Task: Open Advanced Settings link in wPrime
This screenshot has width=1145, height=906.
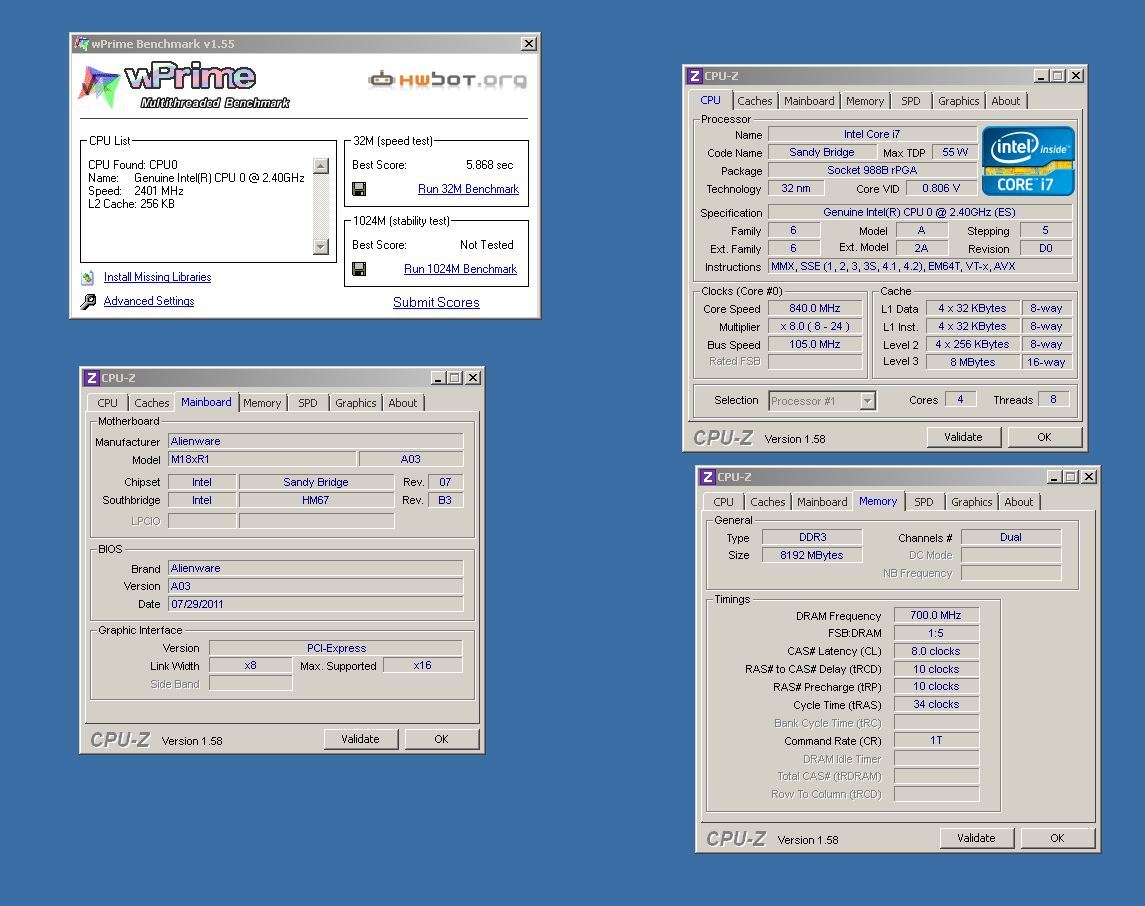Action: pyautogui.click(x=149, y=302)
